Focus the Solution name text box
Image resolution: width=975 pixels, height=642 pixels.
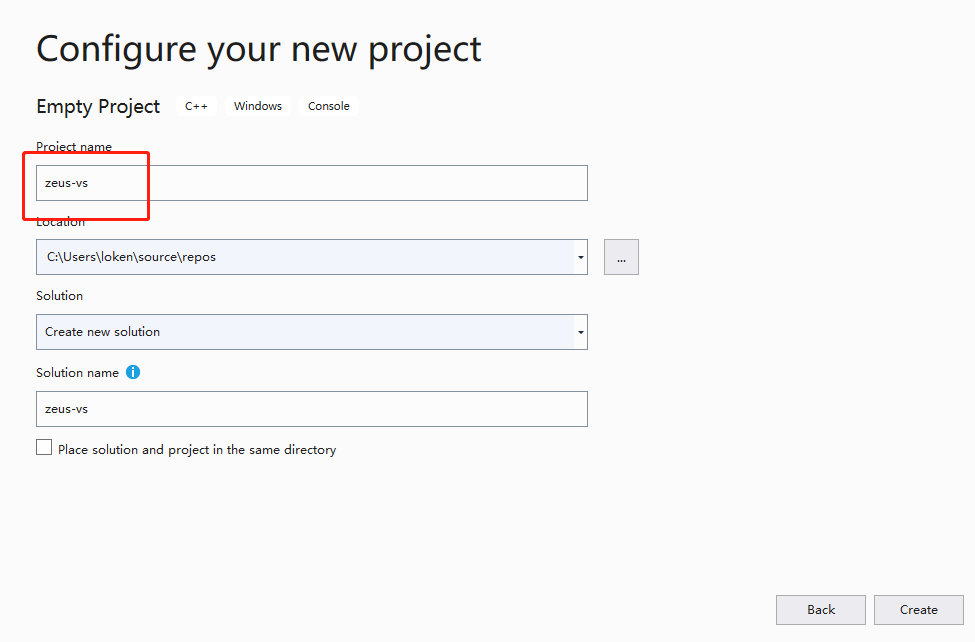[311, 409]
